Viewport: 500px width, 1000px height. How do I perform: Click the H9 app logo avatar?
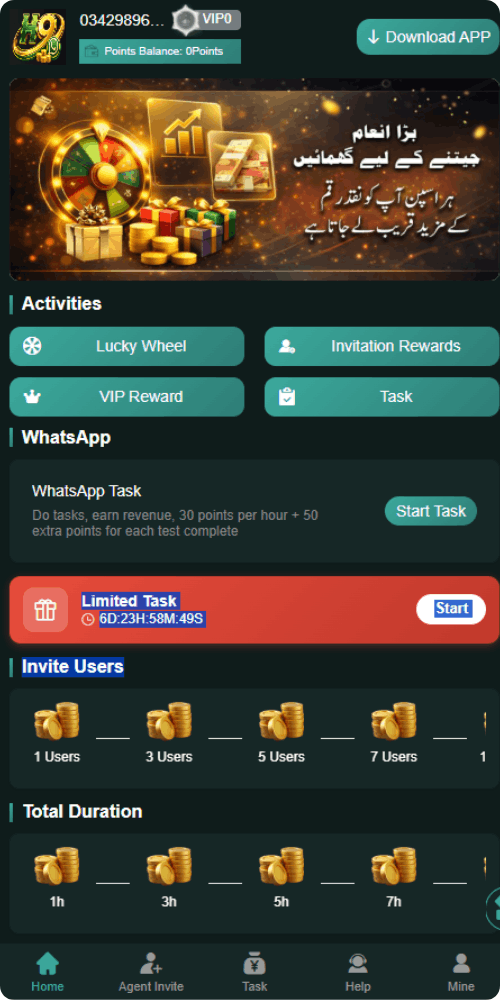click(38, 36)
